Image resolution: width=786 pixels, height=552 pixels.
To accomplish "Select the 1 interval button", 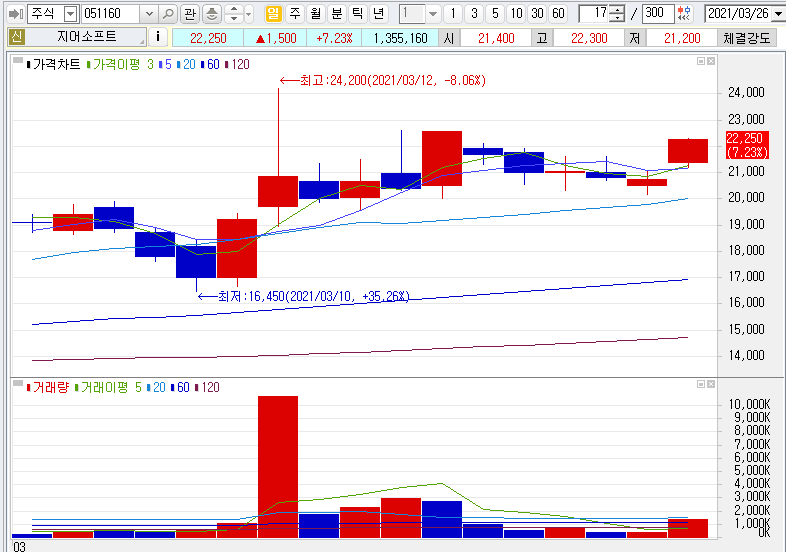I will point(453,14).
